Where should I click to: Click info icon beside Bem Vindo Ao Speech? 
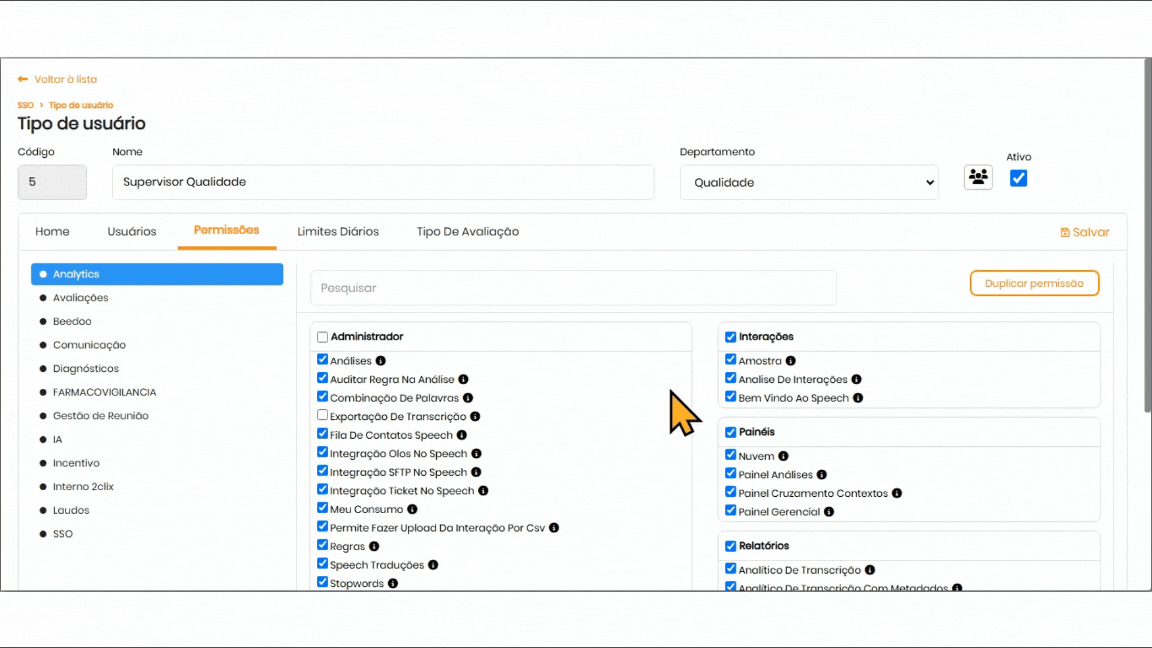858,398
